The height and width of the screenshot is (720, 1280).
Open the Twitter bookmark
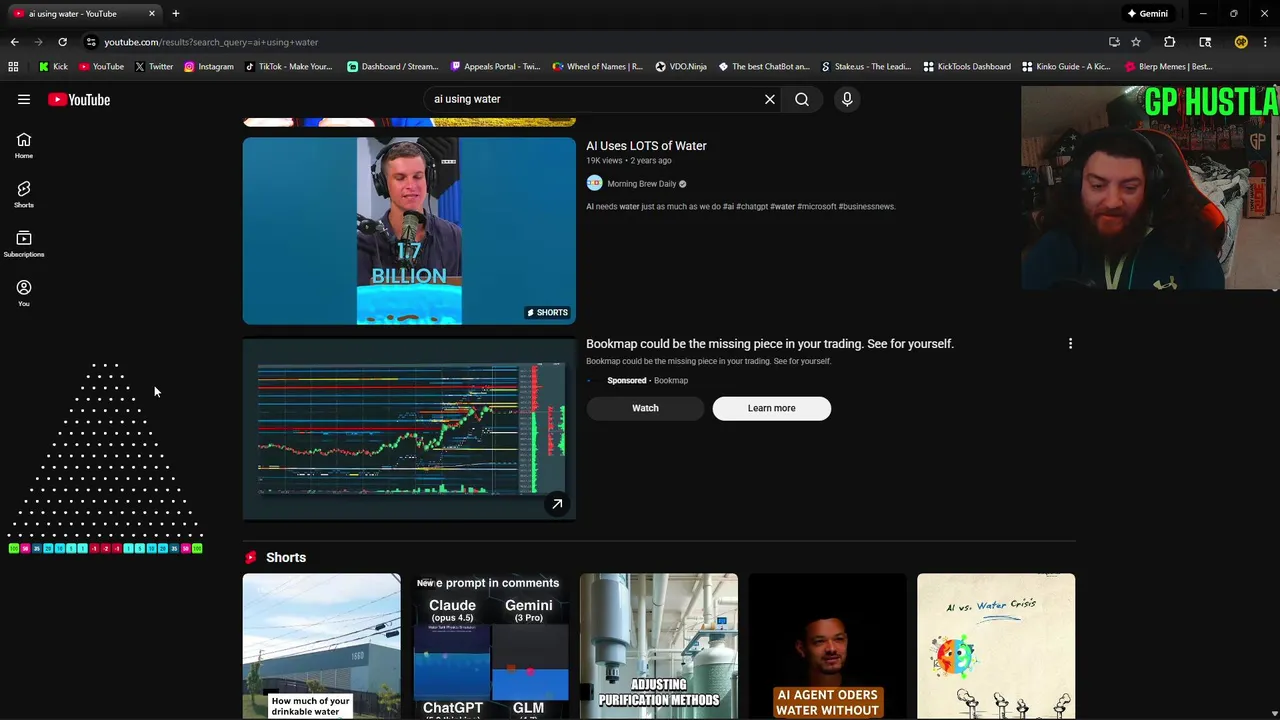pos(154,67)
